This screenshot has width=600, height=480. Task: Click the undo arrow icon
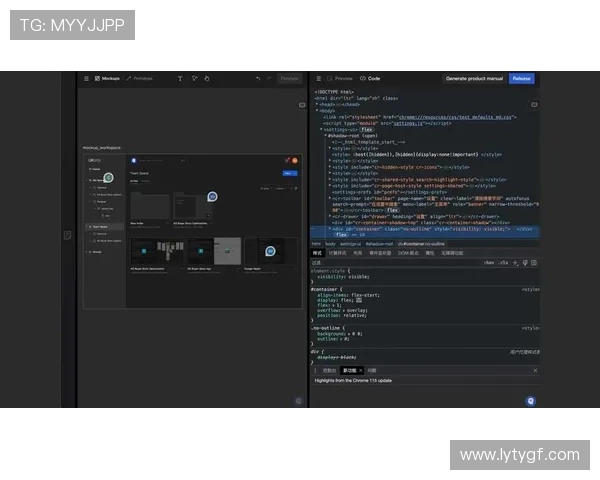(x=258, y=78)
